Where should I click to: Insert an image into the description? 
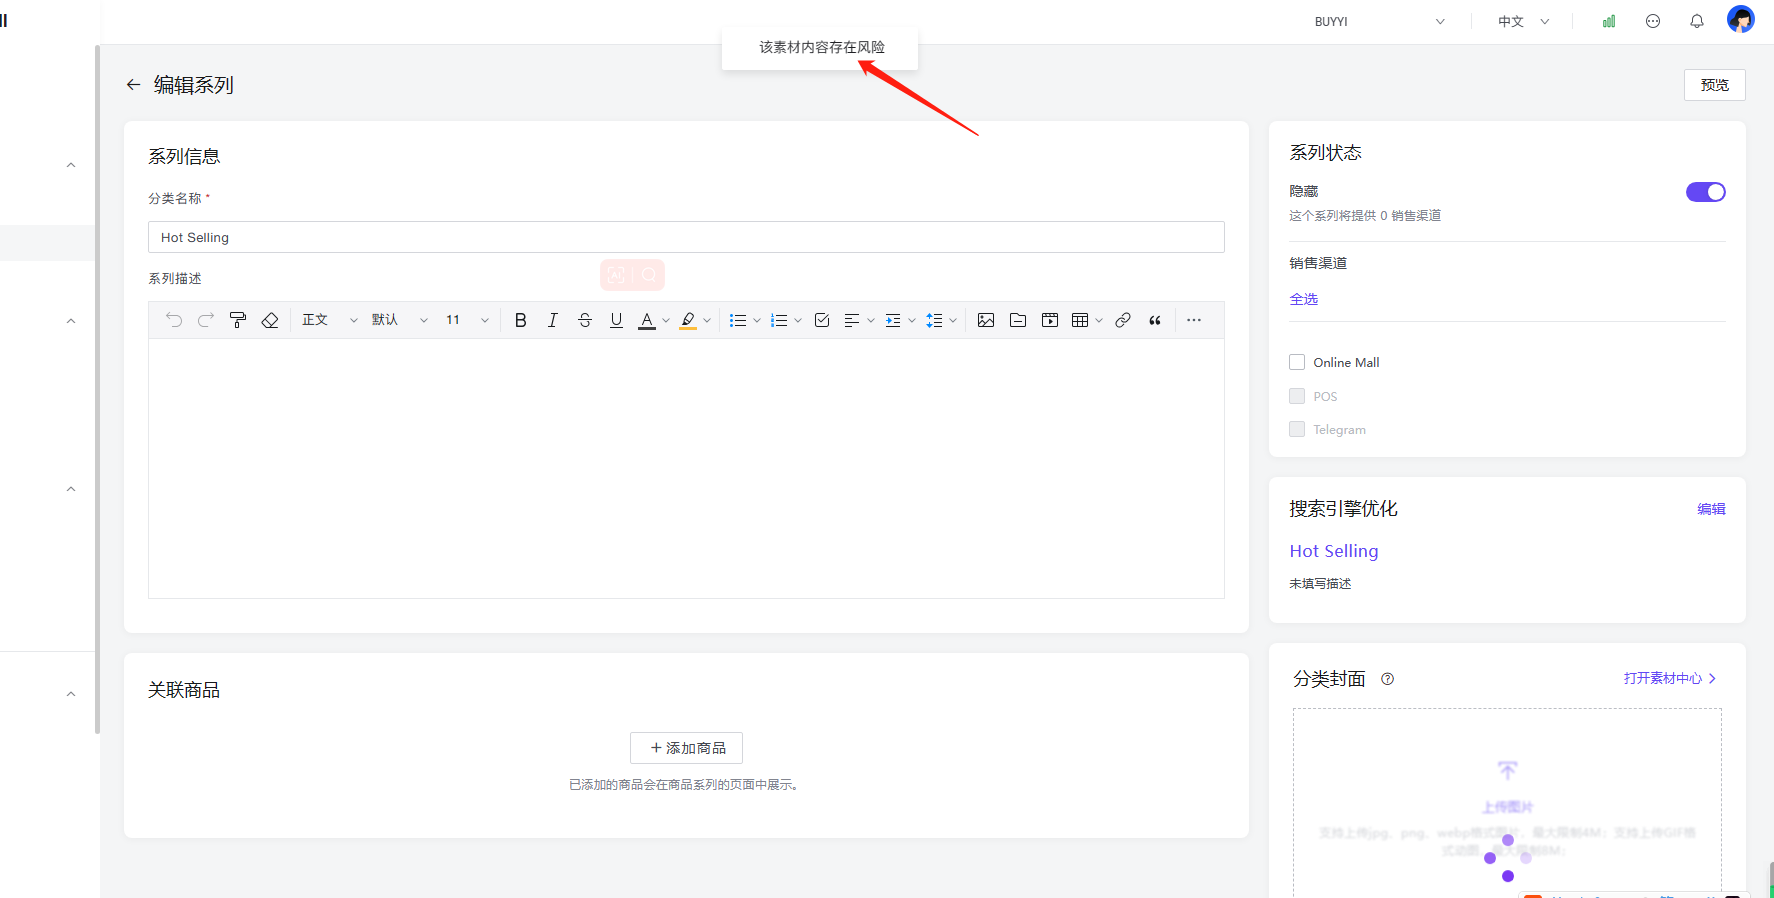click(x=986, y=320)
